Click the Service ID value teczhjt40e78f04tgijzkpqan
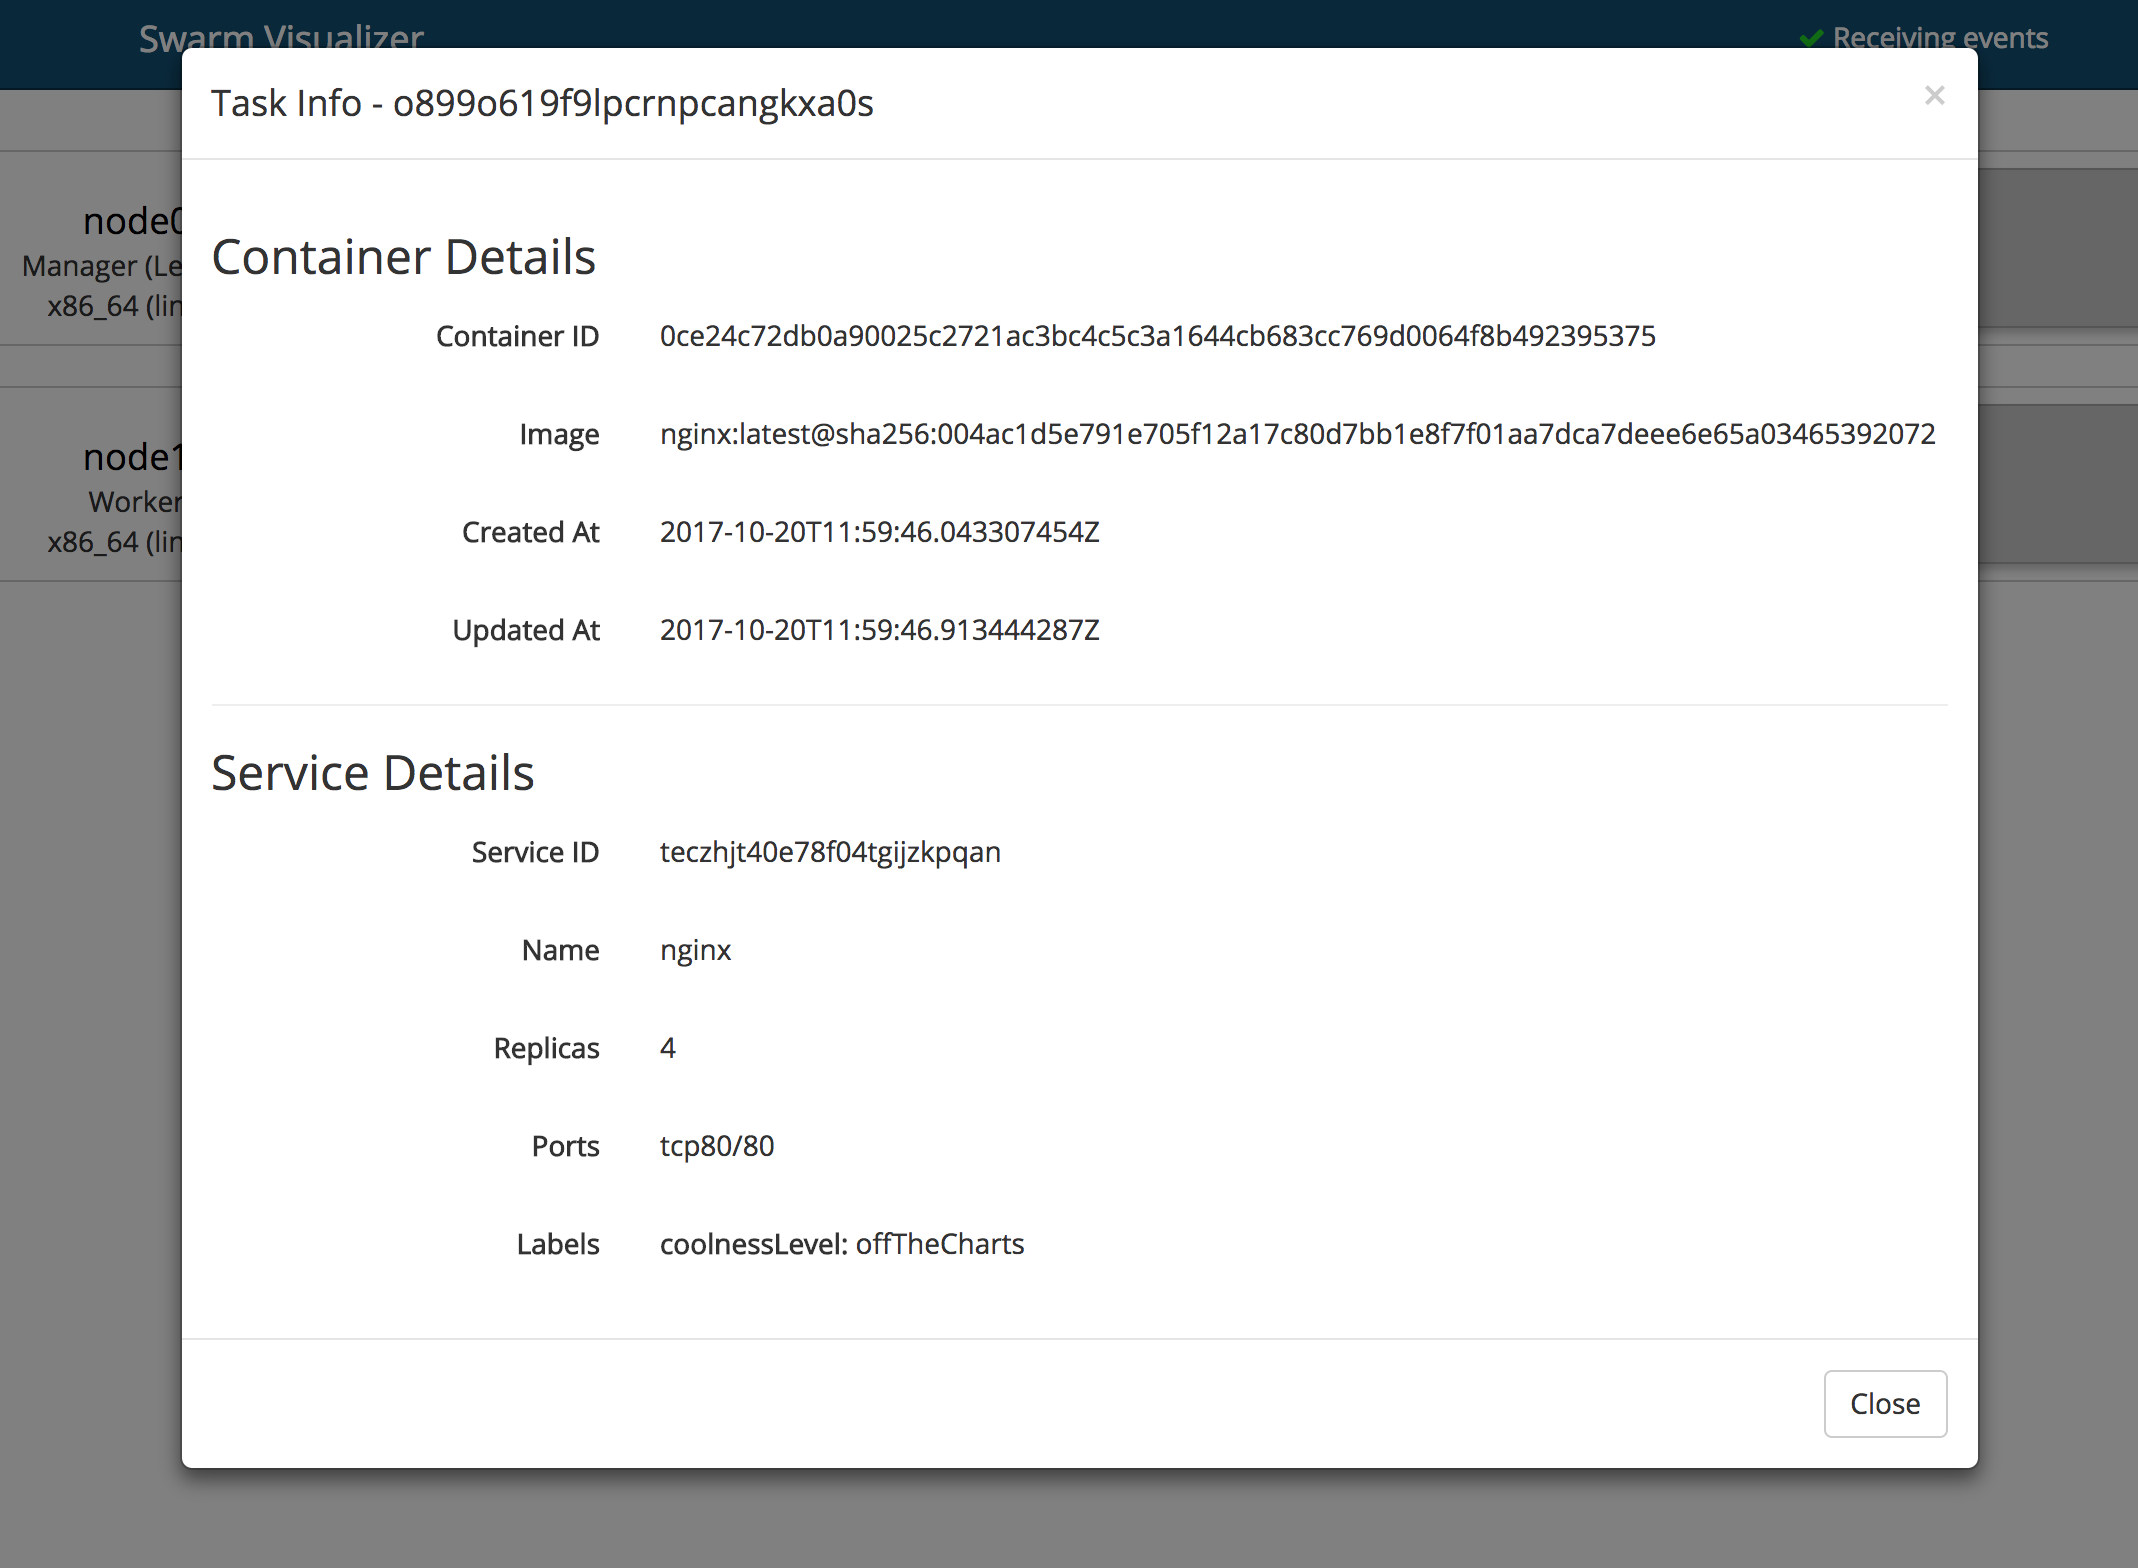Screen dimensions: 2138x1568 click(830, 852)
